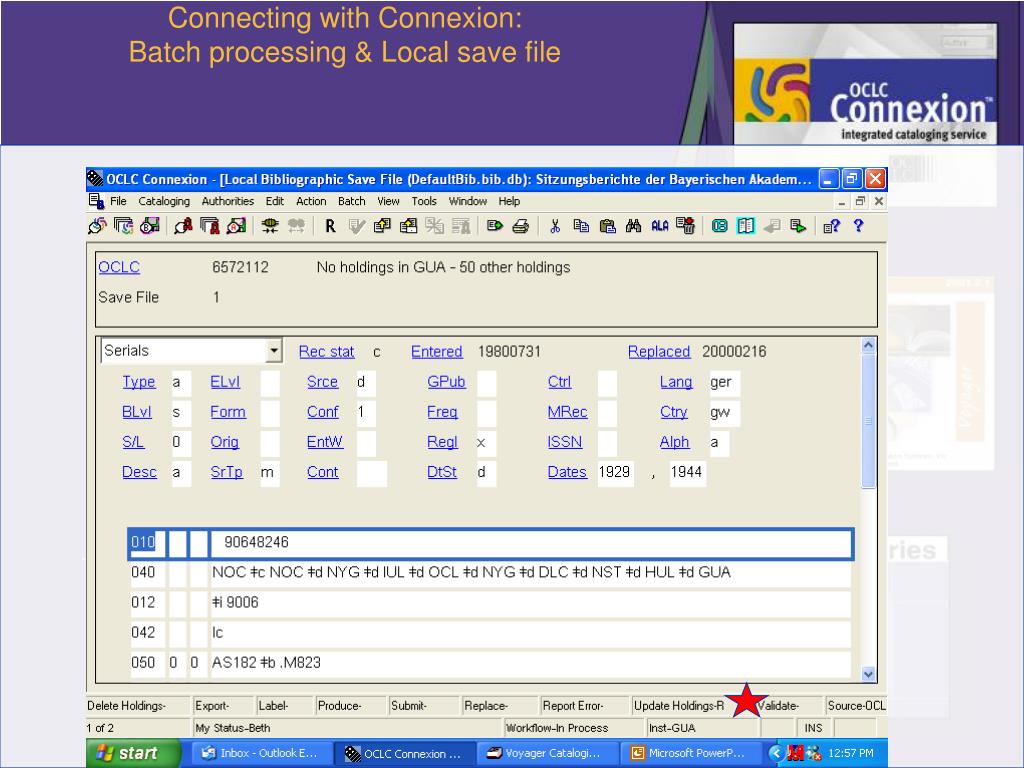Click the document icon left of File menu

[96, 200]
